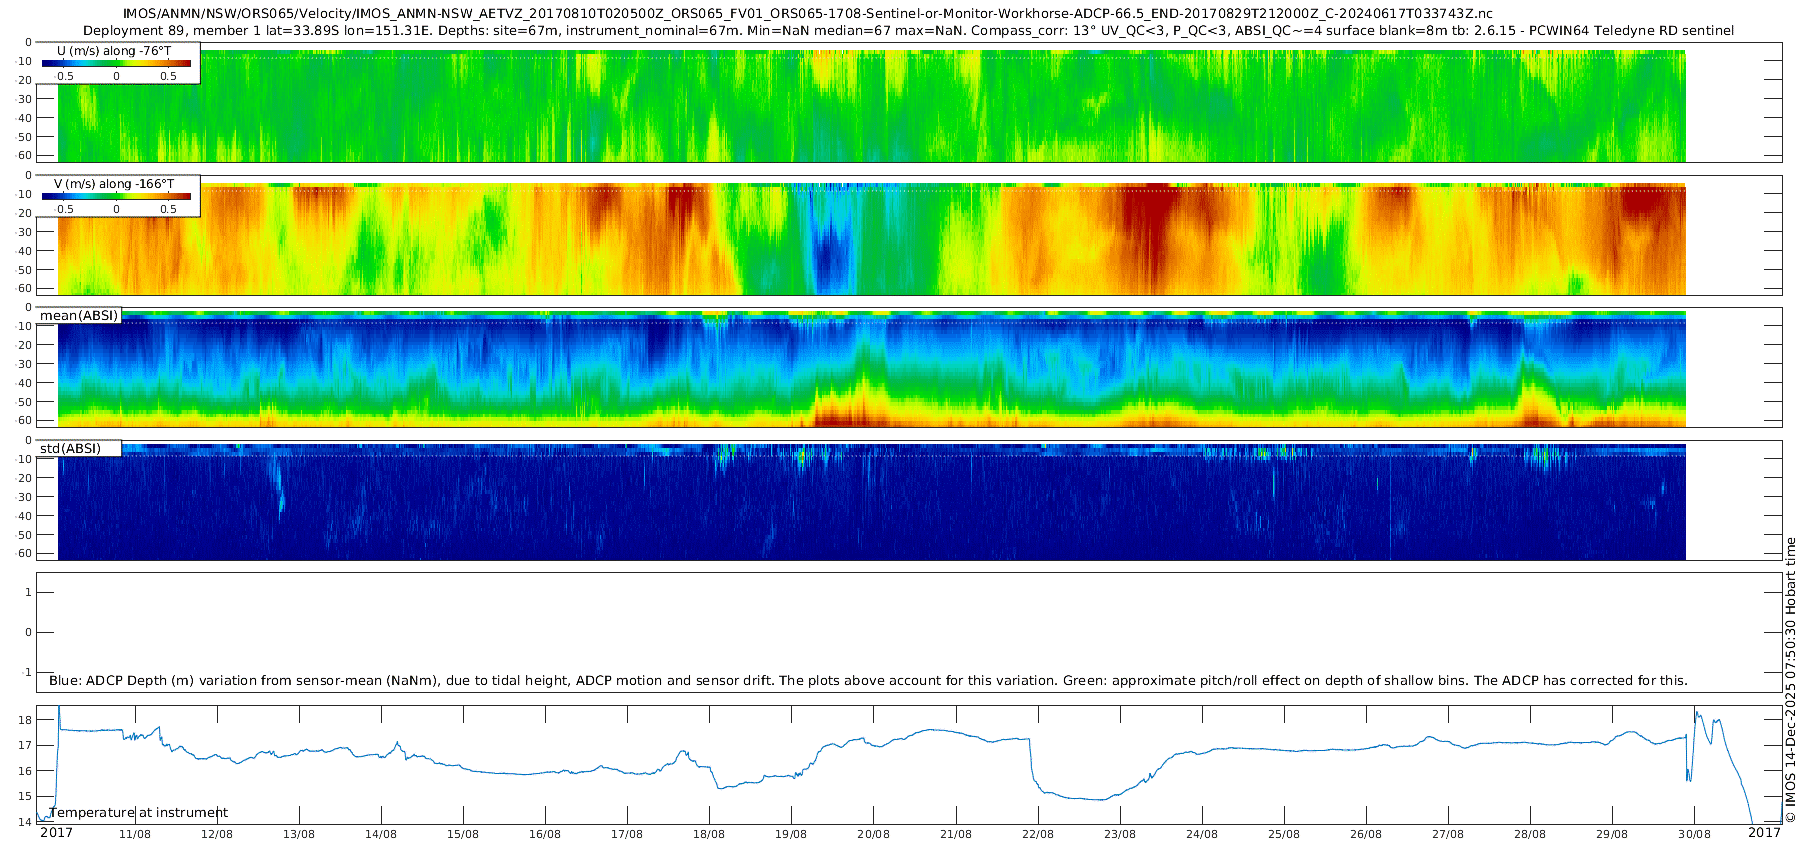Click the 18 tick on temperature axis
The image size is (1800, 850).
(26, 720)
